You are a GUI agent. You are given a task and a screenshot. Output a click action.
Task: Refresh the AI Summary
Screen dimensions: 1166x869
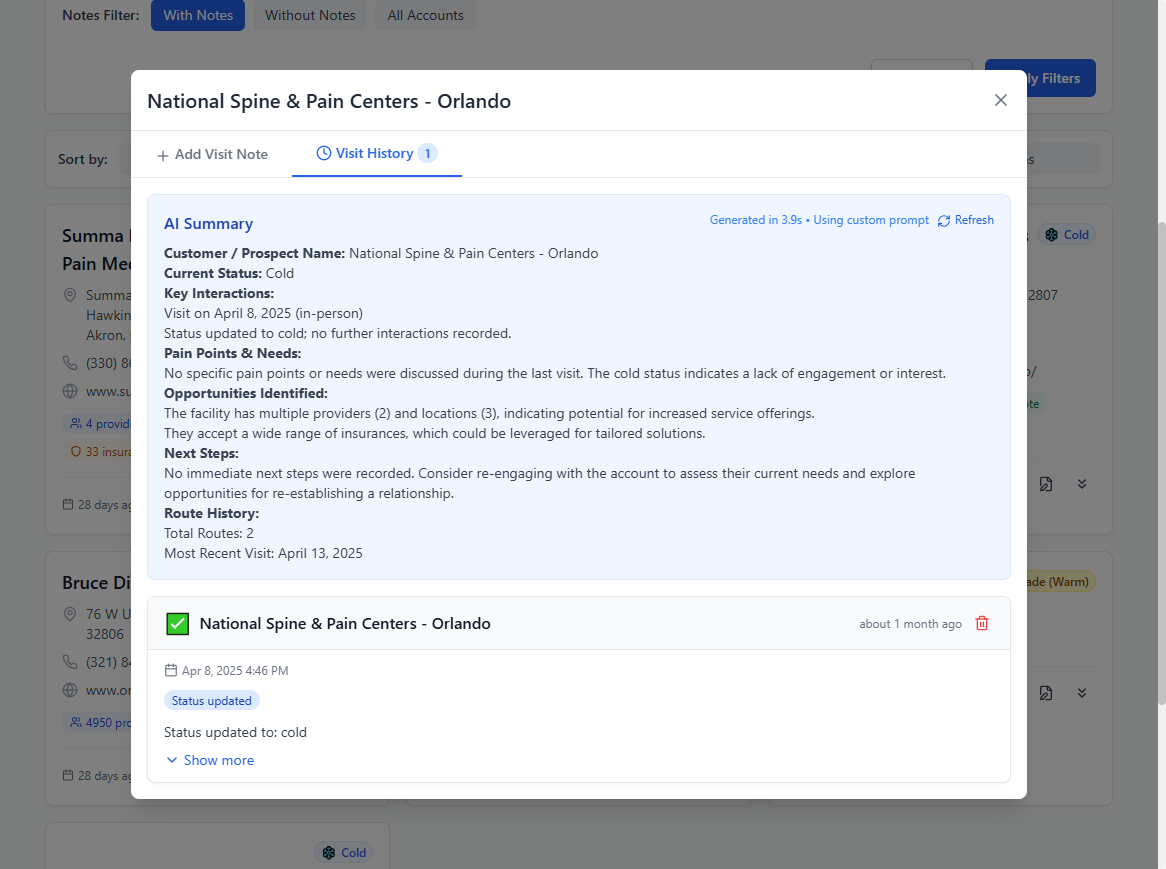coord(965,220)
